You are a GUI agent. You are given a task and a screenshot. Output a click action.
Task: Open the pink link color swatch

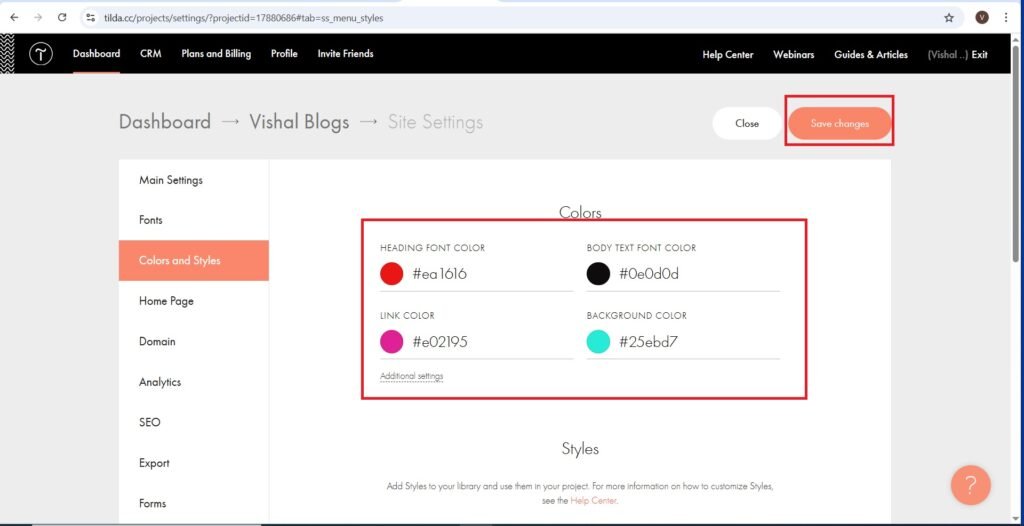pos(392,342)
